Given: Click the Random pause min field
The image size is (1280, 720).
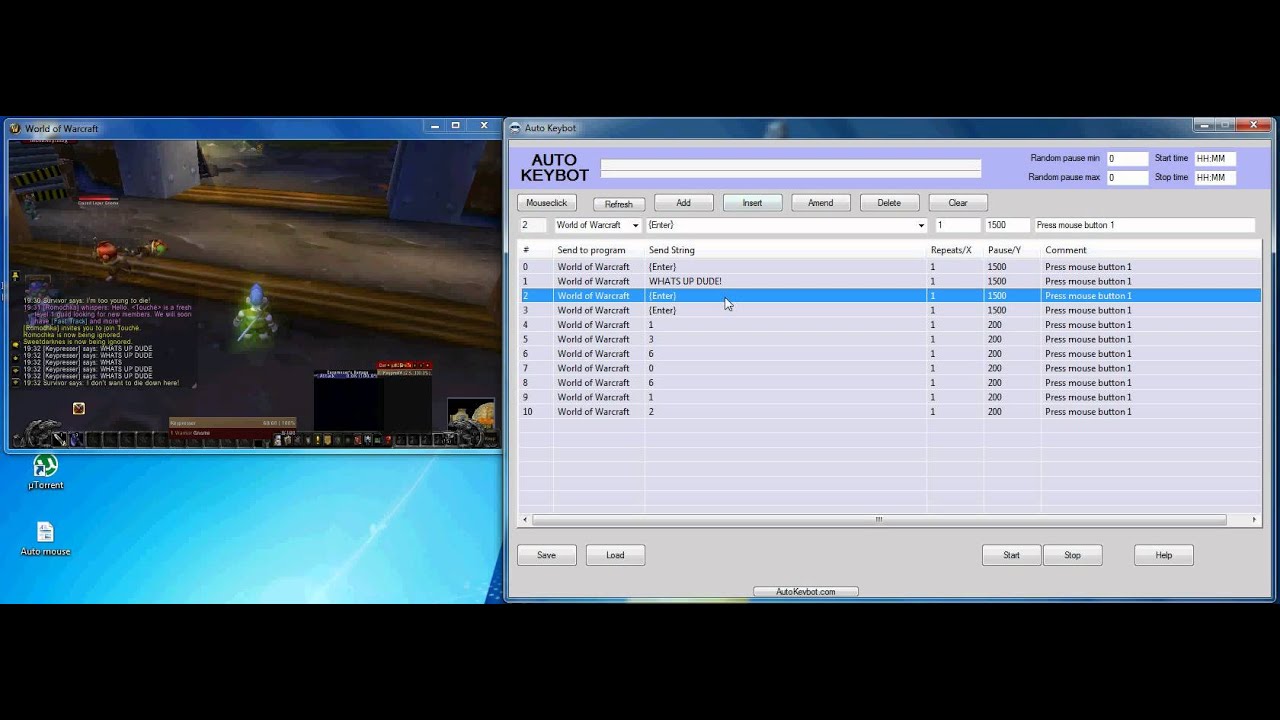Looking at the screenshot, I should pyautogui.click(x=1127, y=158).
